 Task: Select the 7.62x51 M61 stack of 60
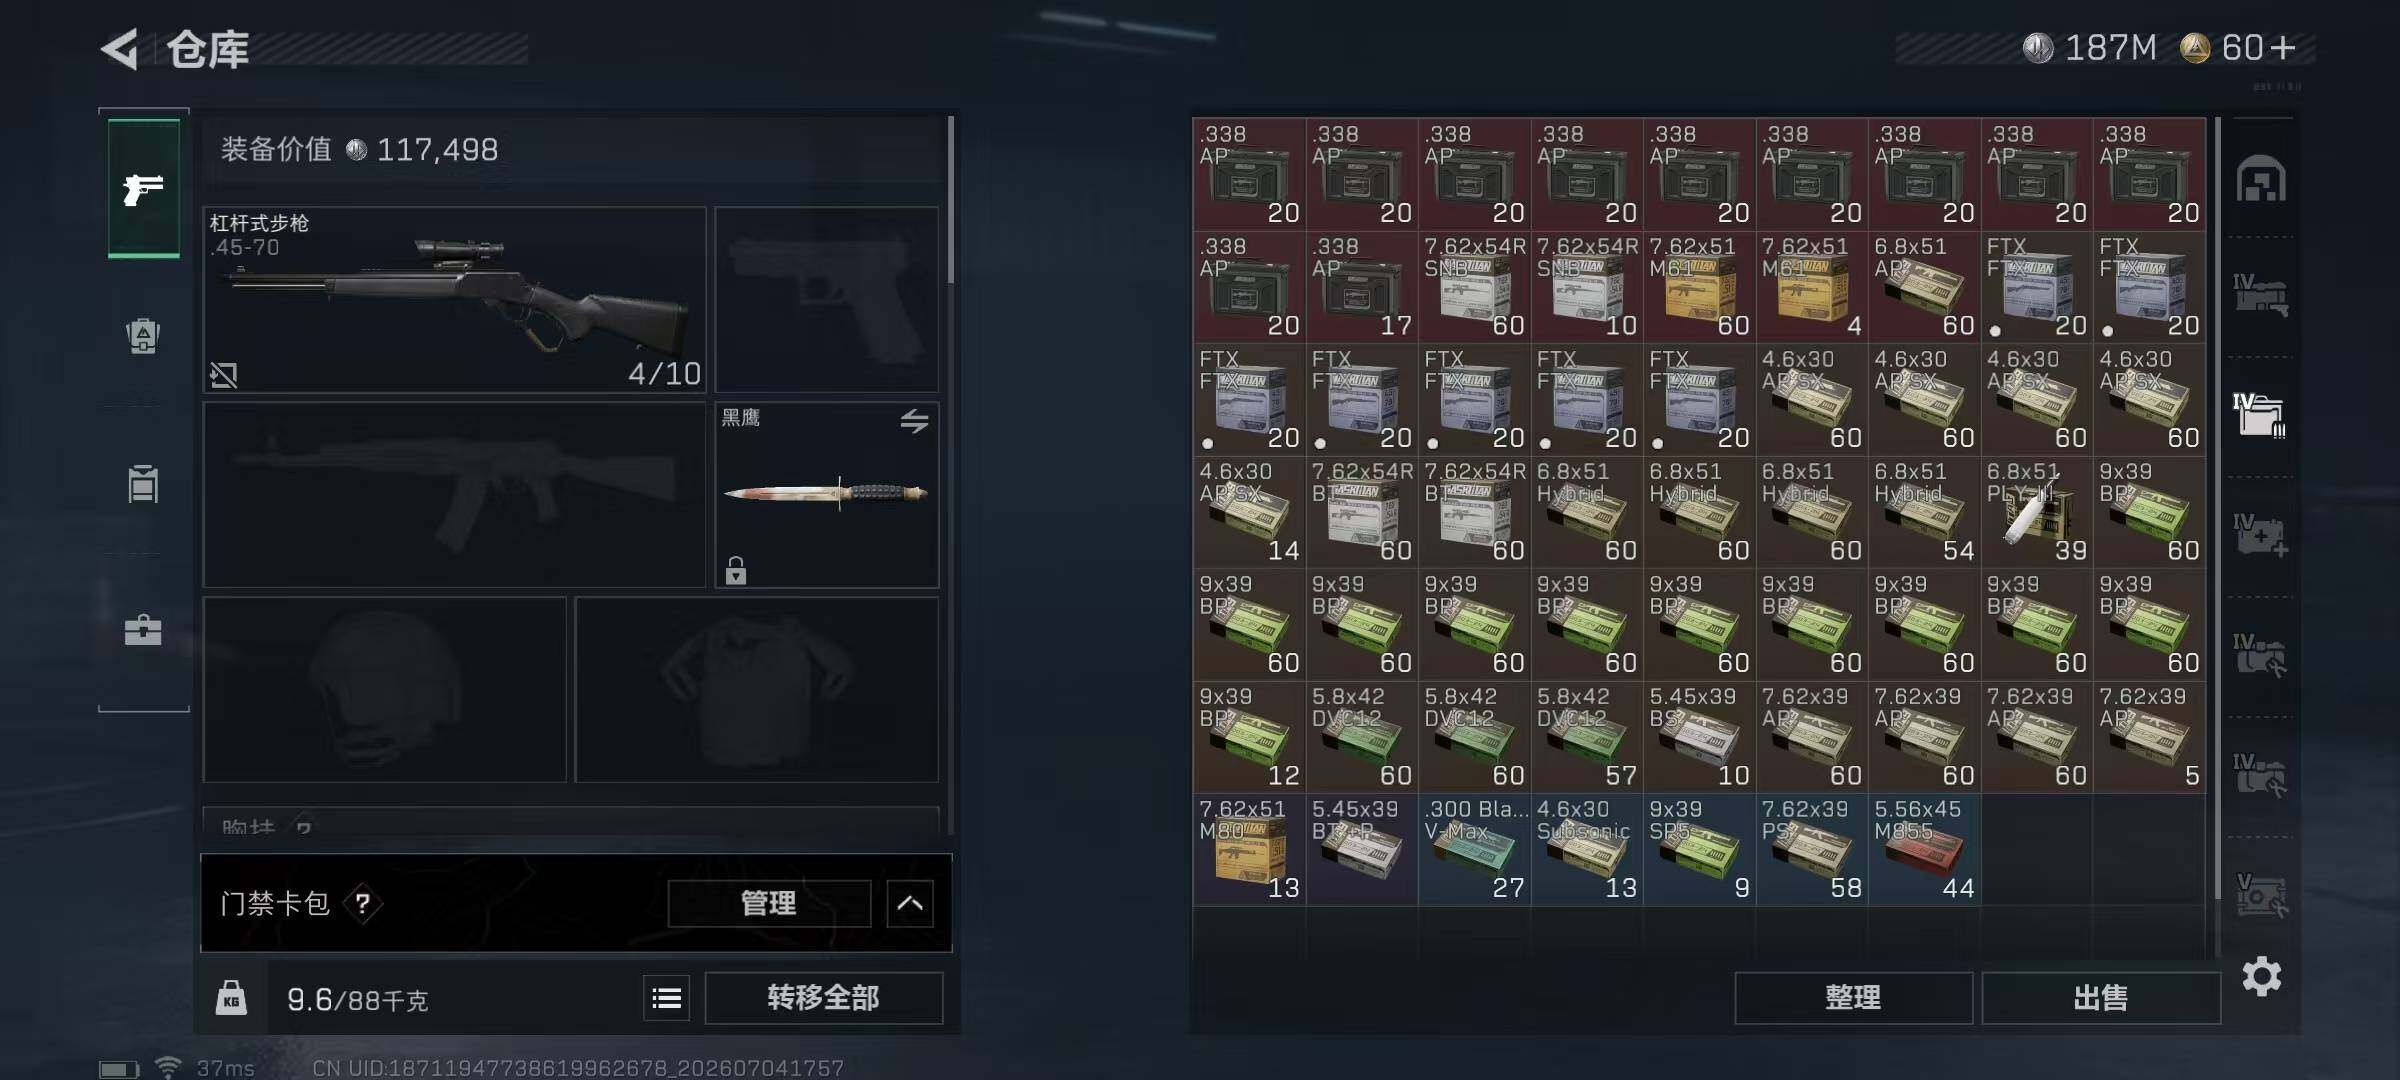coord(1699,286)
